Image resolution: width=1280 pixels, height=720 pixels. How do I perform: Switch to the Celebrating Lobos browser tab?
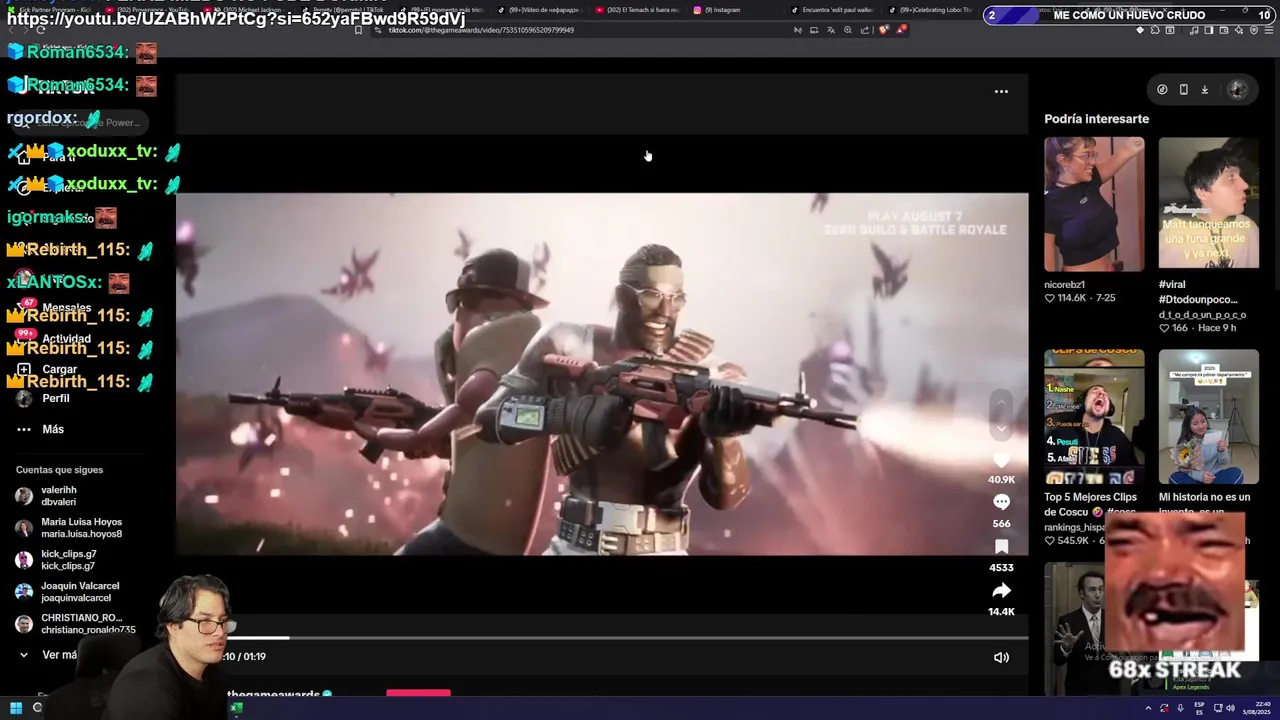coord(930,10)
